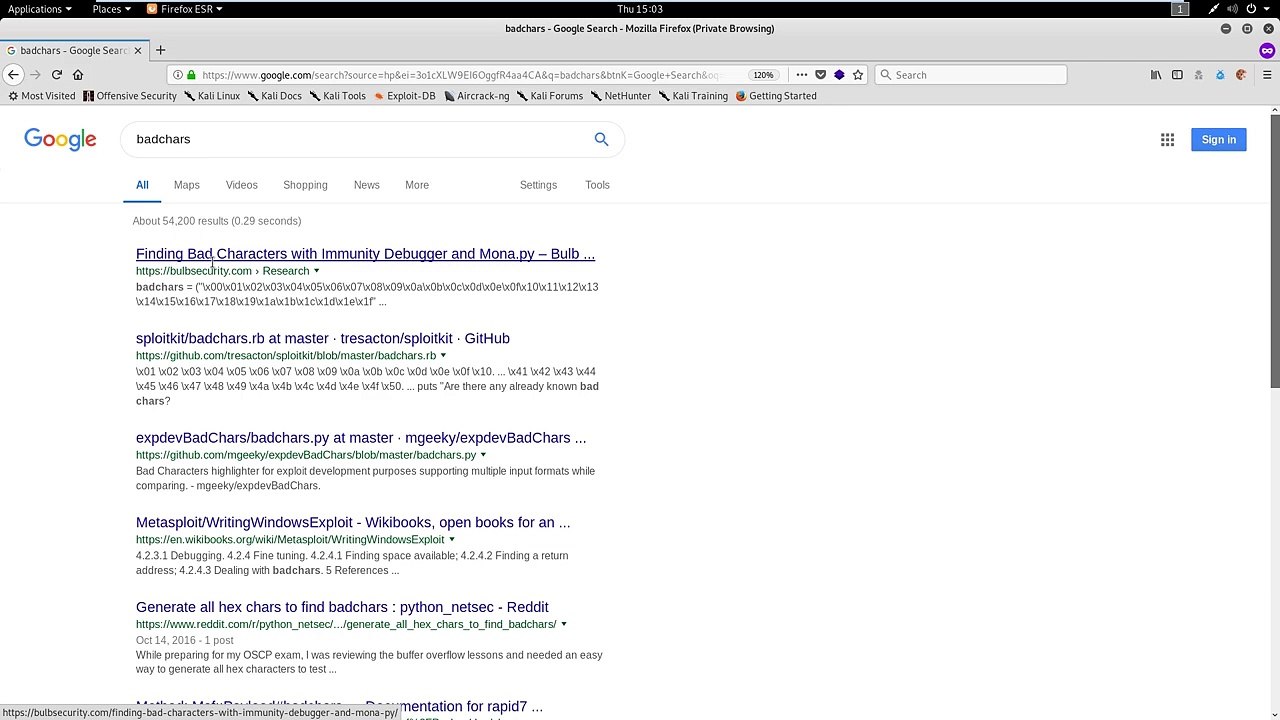
Task: Click the purple container icon in address bar
Action: 839,75
